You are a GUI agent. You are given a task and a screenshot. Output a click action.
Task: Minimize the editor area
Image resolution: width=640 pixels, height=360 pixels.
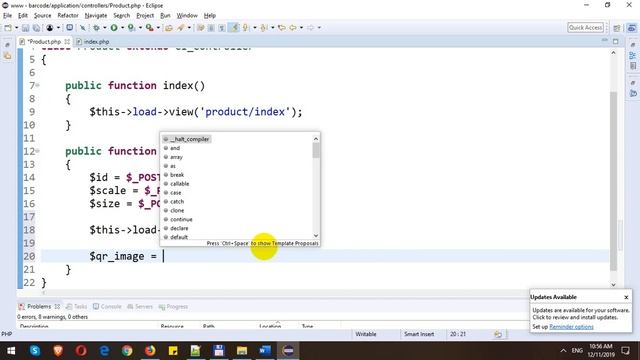[x=604, y=41]
